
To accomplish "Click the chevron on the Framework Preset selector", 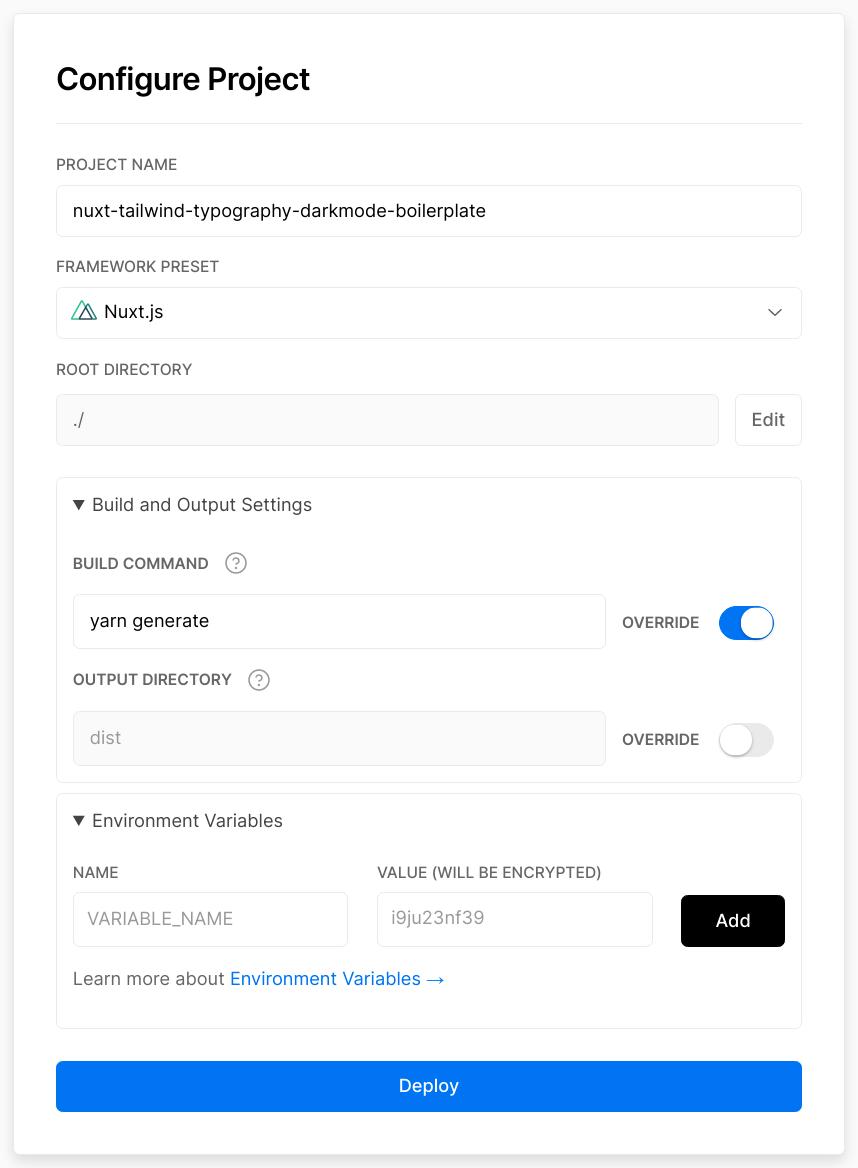I will tap(775, 312).
